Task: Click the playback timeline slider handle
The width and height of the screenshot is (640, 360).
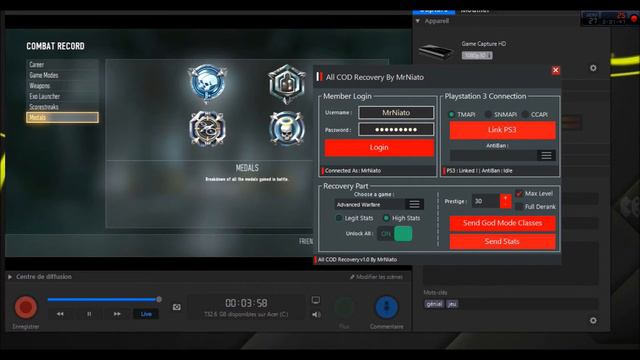Action: [x=159, y=299]
